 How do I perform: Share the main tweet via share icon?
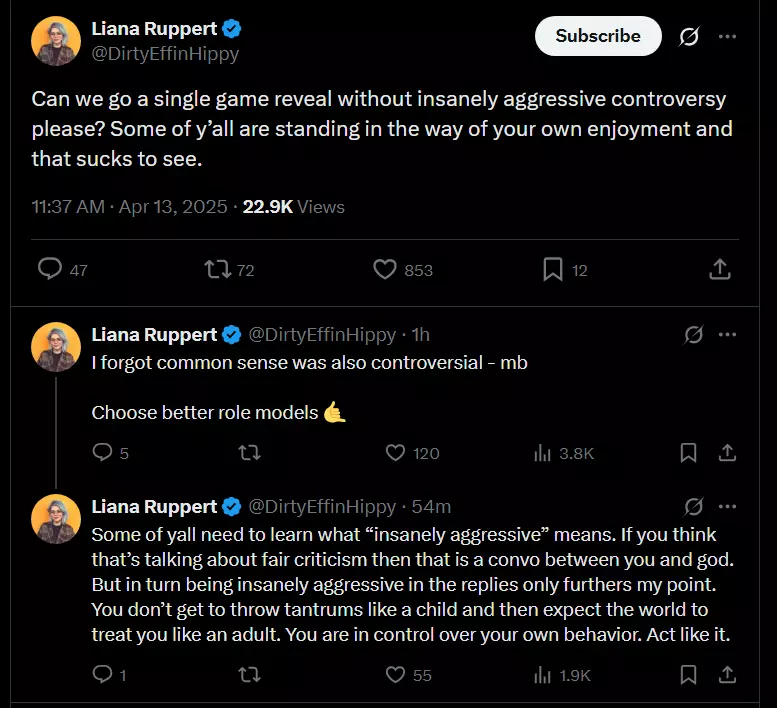[720, 270]
